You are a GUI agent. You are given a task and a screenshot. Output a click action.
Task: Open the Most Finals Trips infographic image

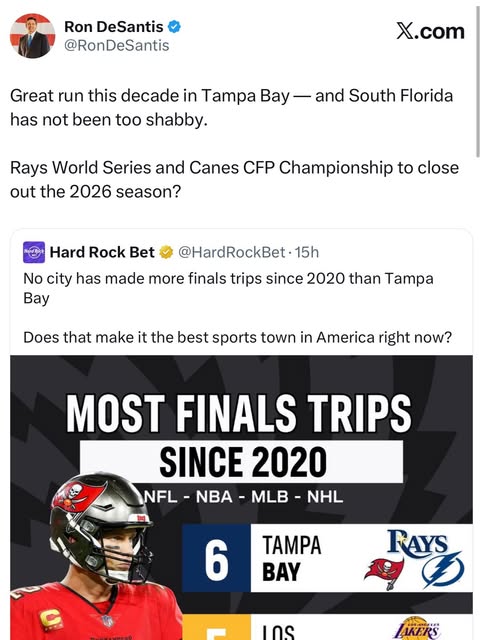coord(241,497)
